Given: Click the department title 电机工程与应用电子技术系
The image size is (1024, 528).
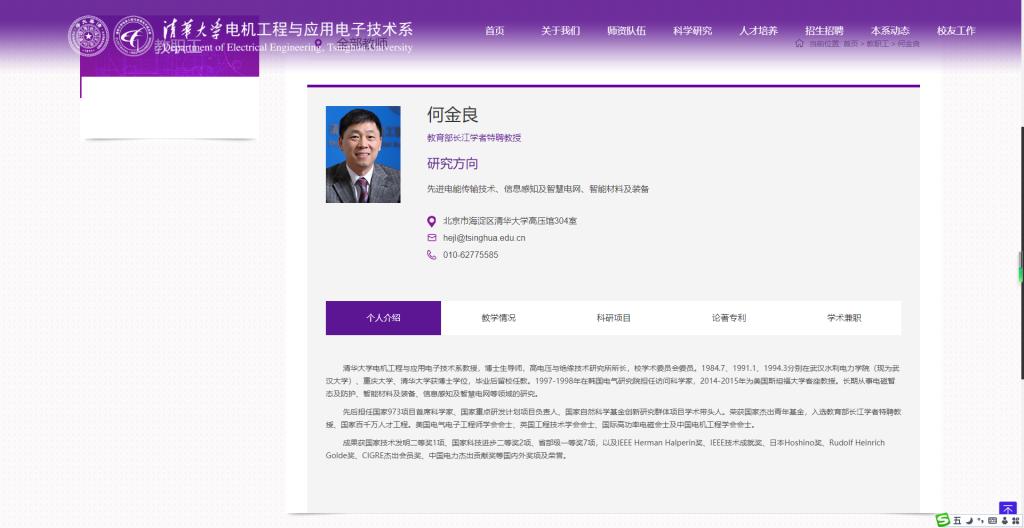Looking at the screenshot, I should (x=319, y=29).
